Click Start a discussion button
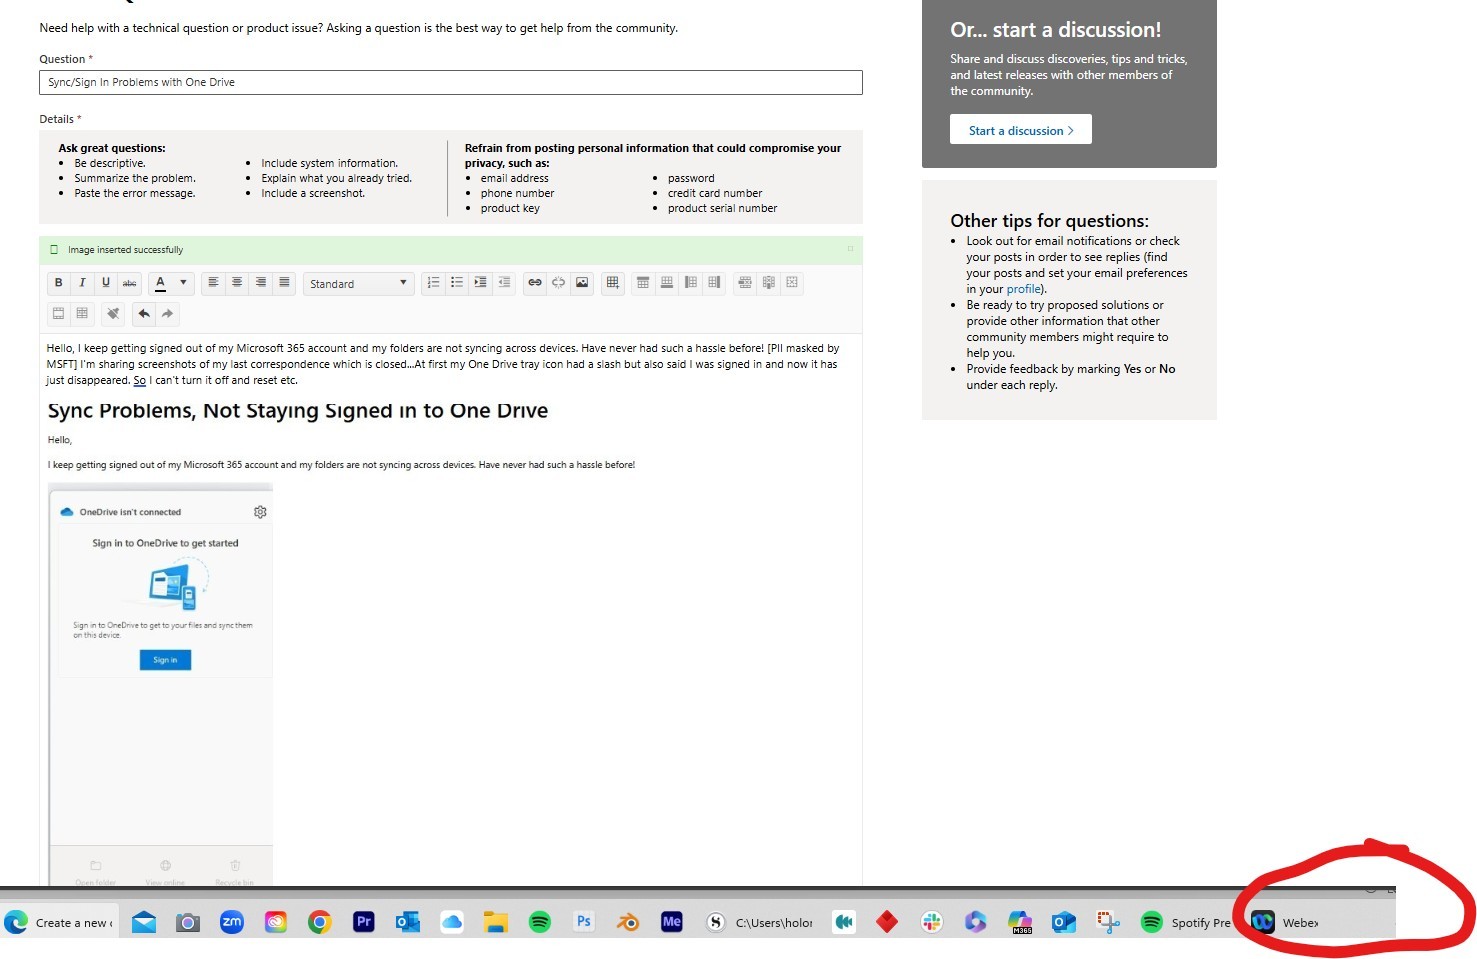The width and height of the screenshot is (1477, 959). [x=1020, y=130]
